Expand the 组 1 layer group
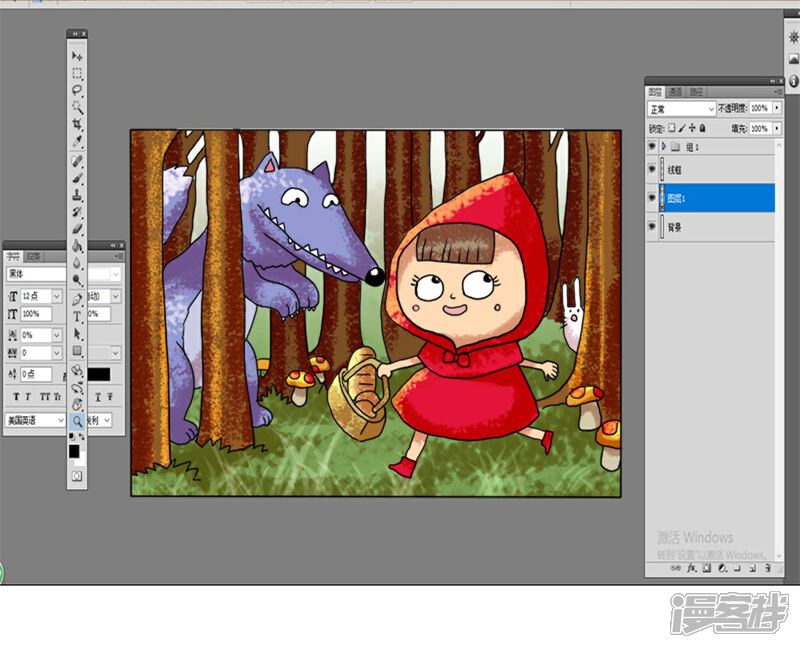 click(x=663, y=146)
